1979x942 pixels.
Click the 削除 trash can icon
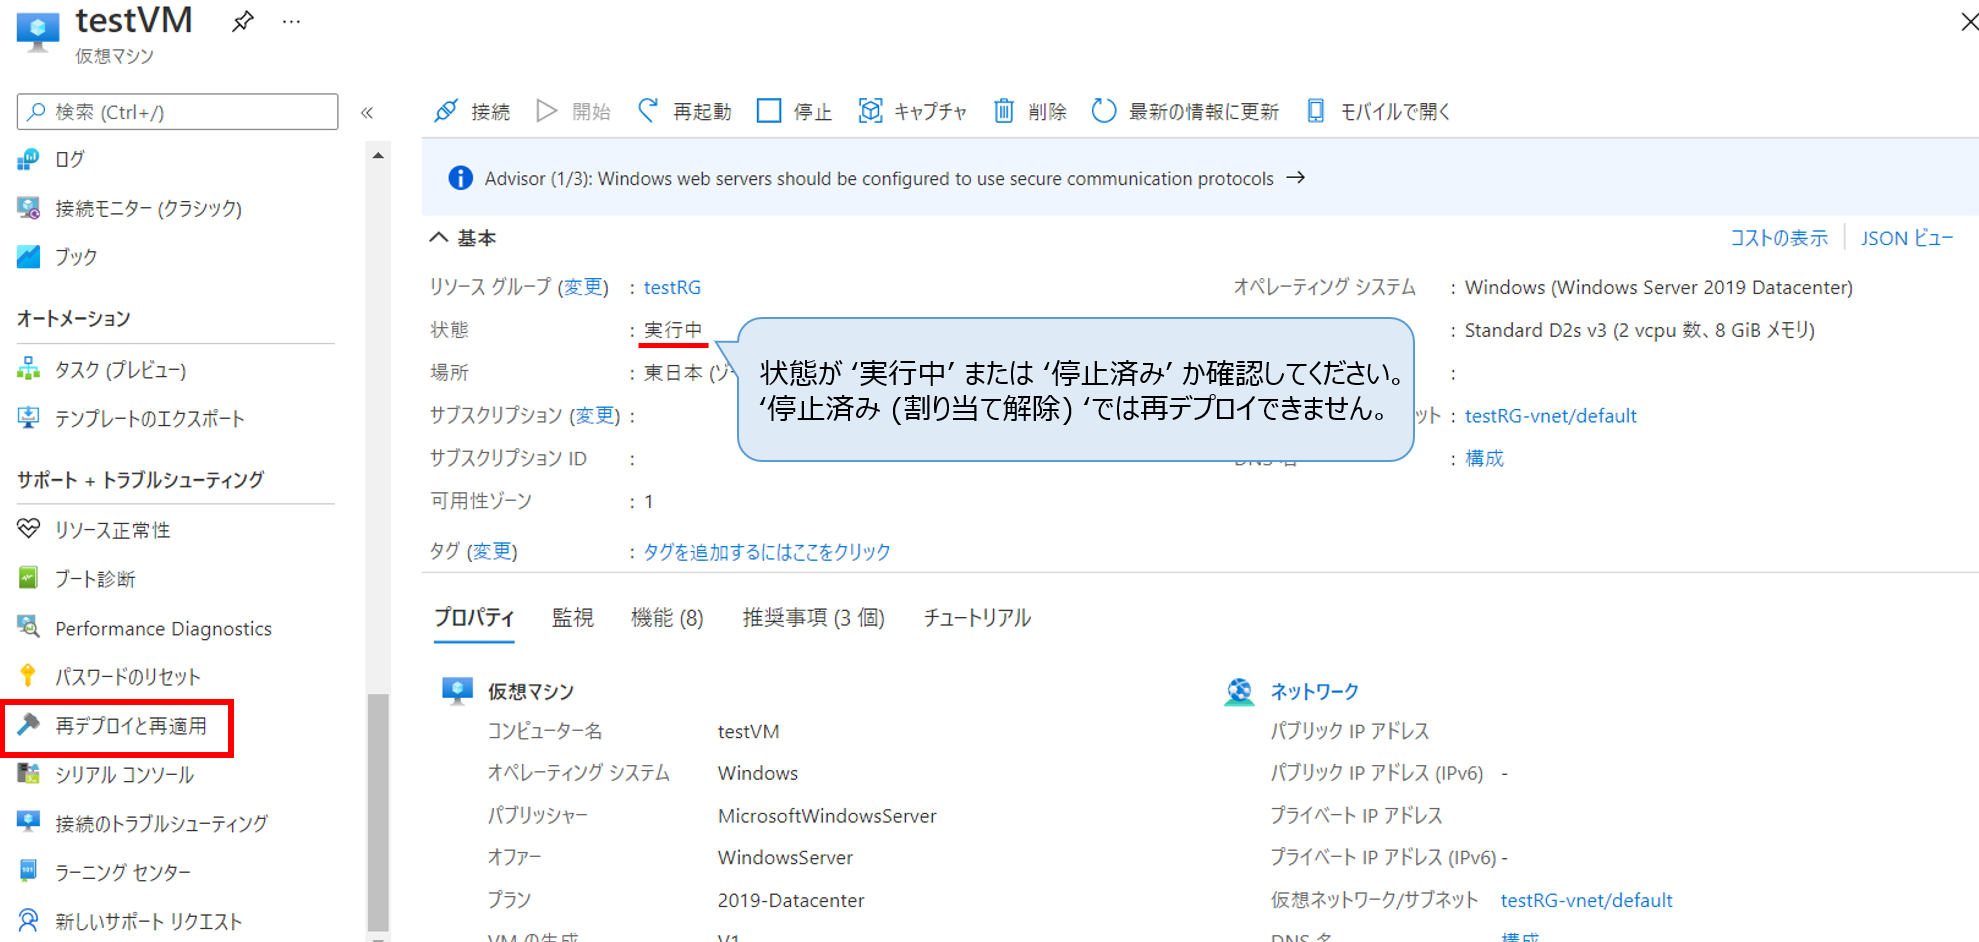[1003, 111]
